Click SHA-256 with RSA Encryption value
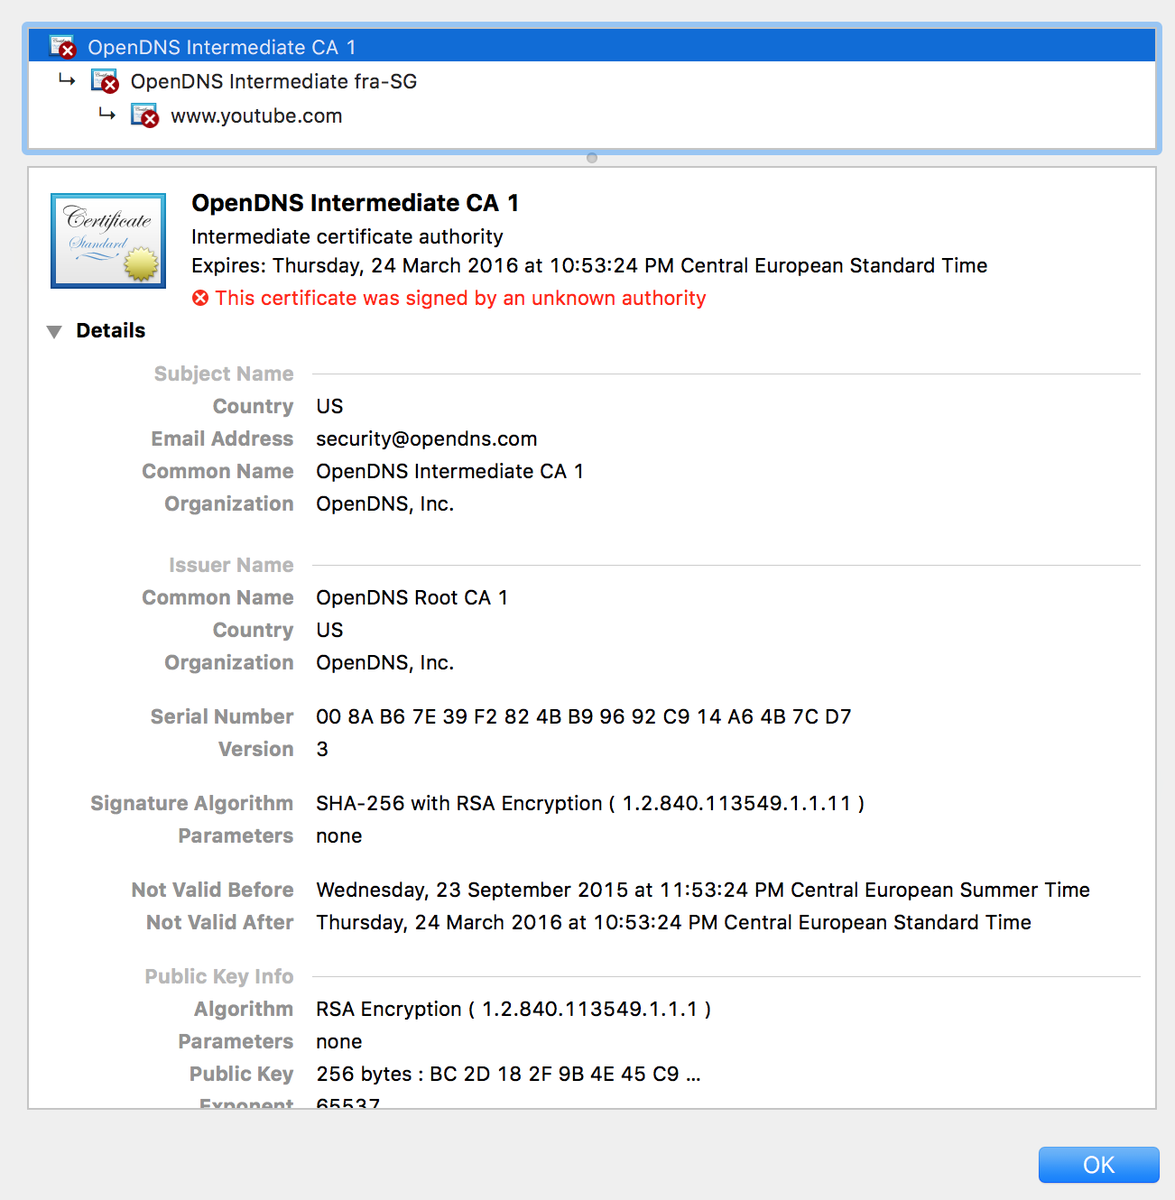The image size is (1175, 1200). click(590, 803)
